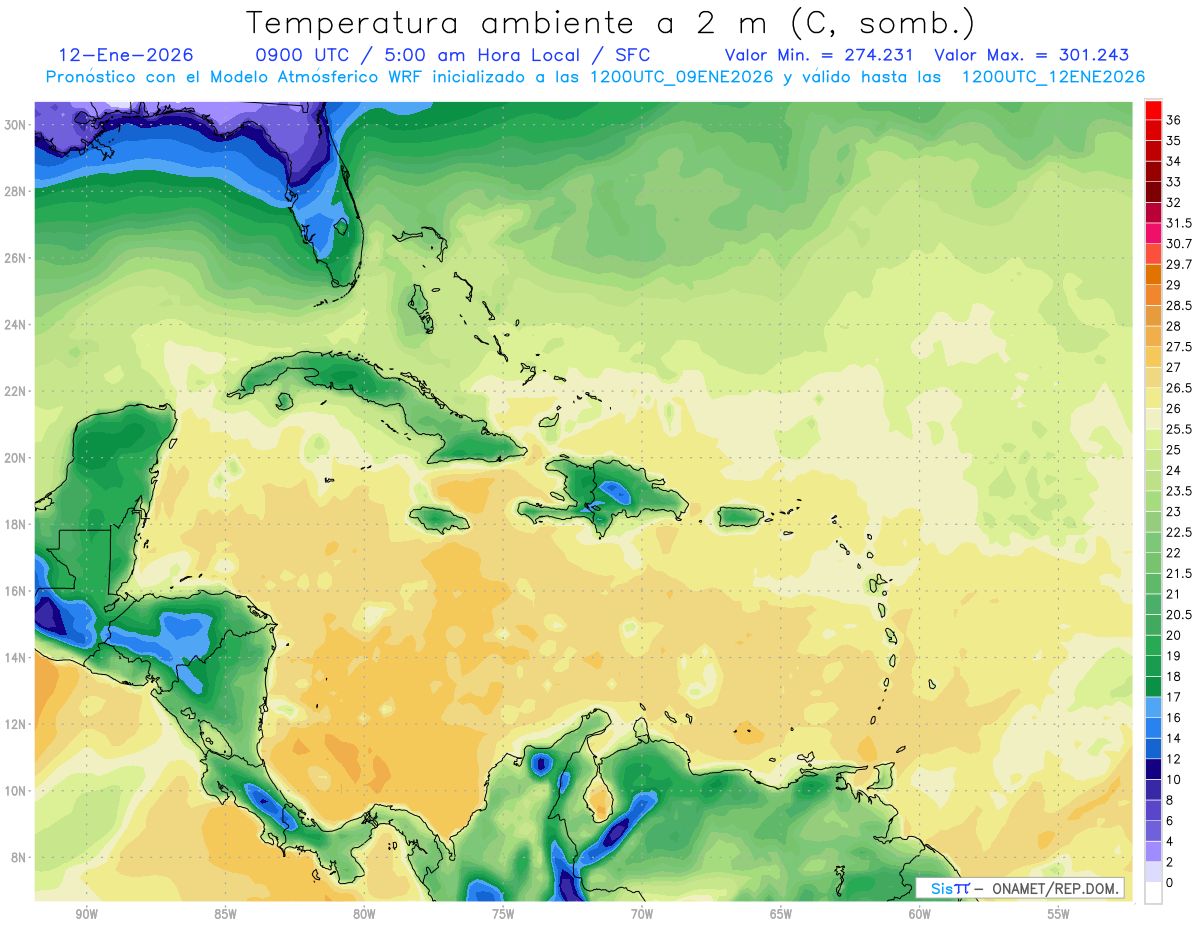Click the '30N' latitude label
The width and height of the screenshot is (1200, 927).
point(16,125)
